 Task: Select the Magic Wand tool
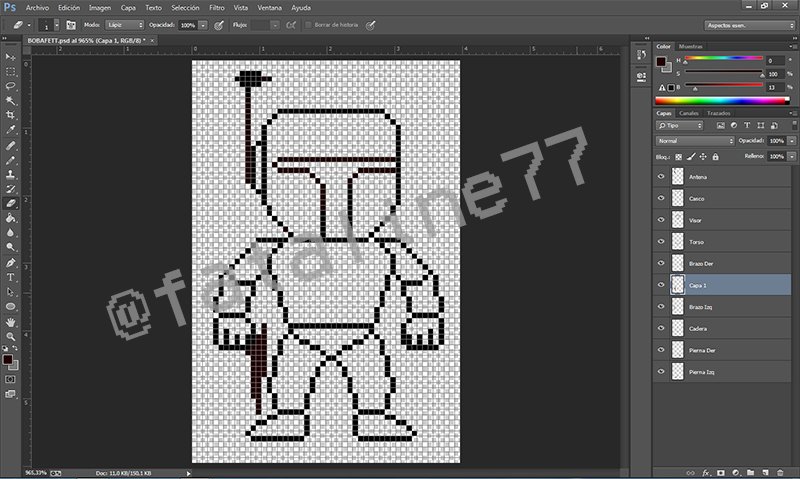coord(10,100)
